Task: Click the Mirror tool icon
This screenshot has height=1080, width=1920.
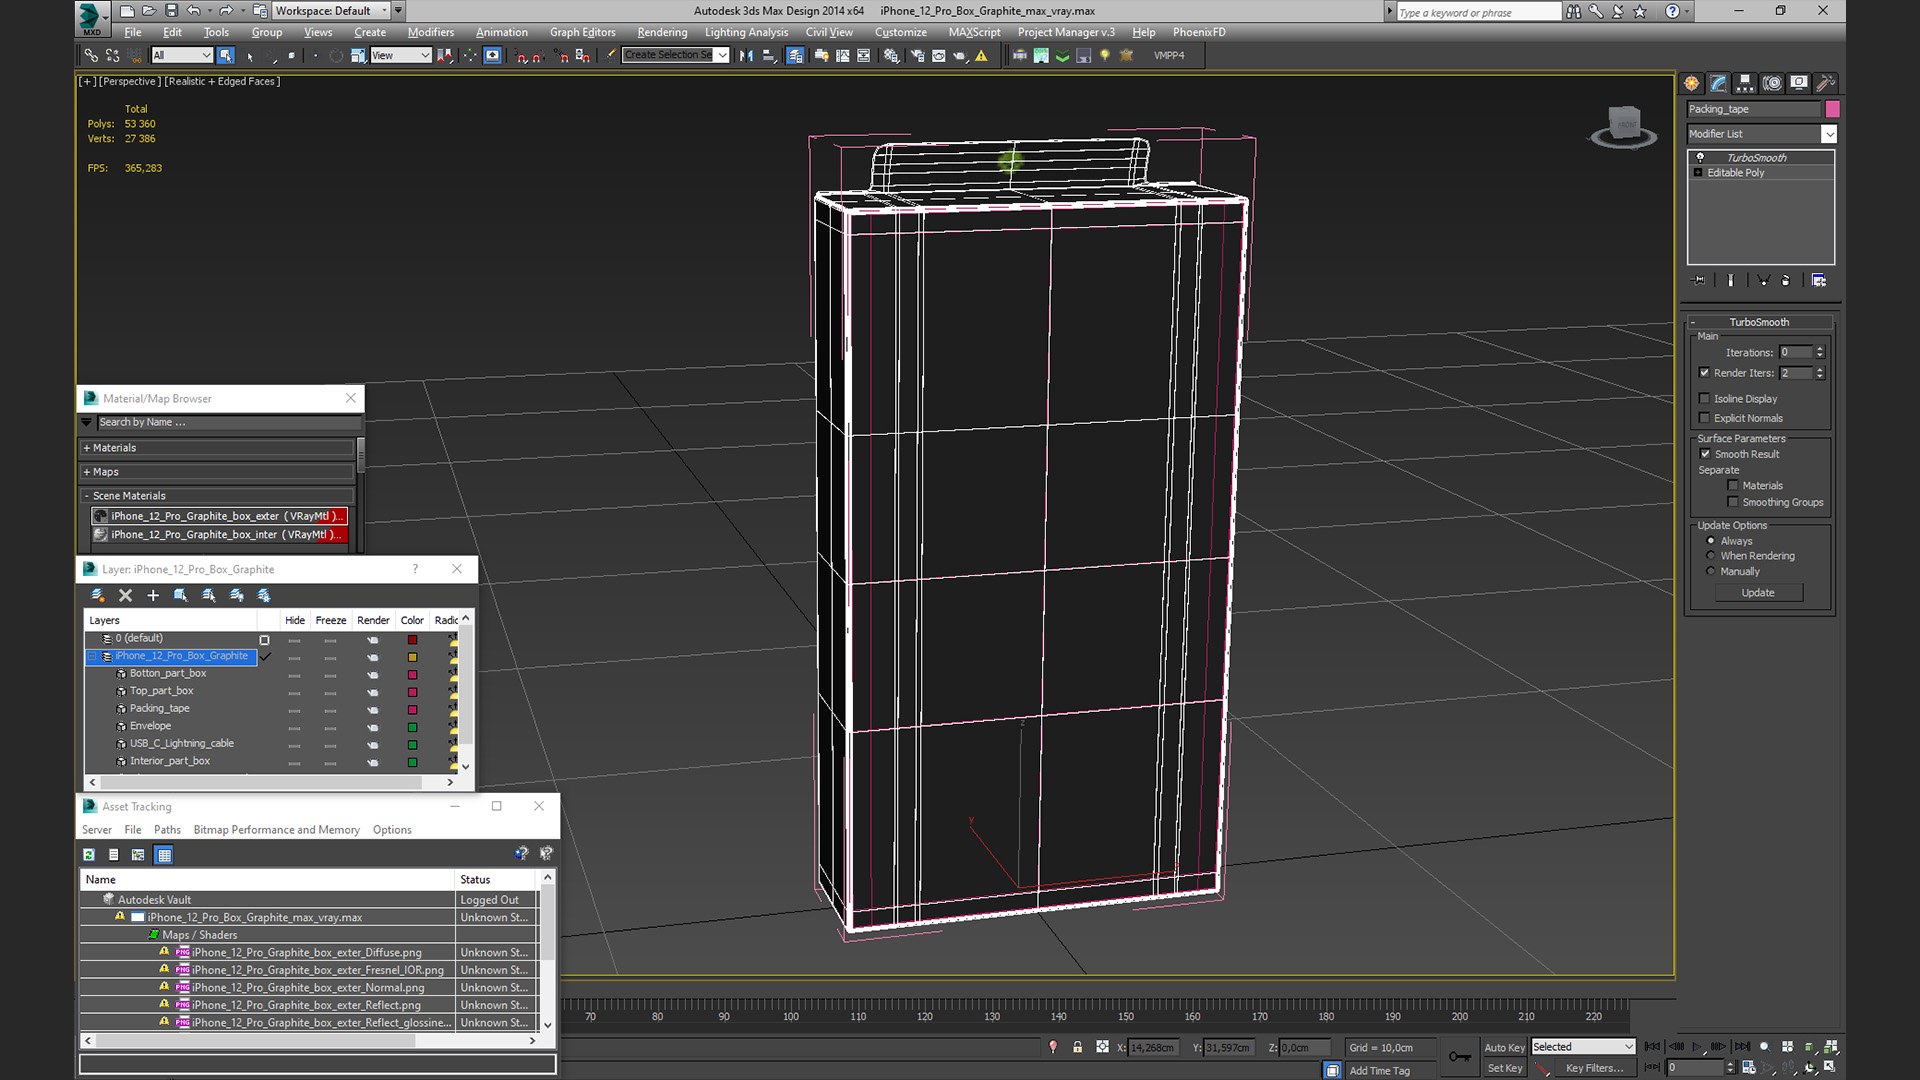Action: coord(746,55)
